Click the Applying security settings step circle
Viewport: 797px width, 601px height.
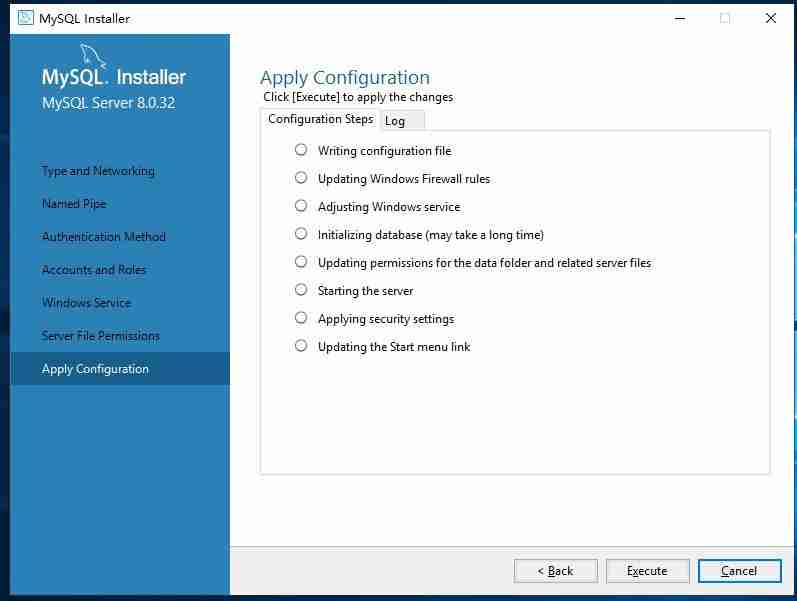click(301, 318)
